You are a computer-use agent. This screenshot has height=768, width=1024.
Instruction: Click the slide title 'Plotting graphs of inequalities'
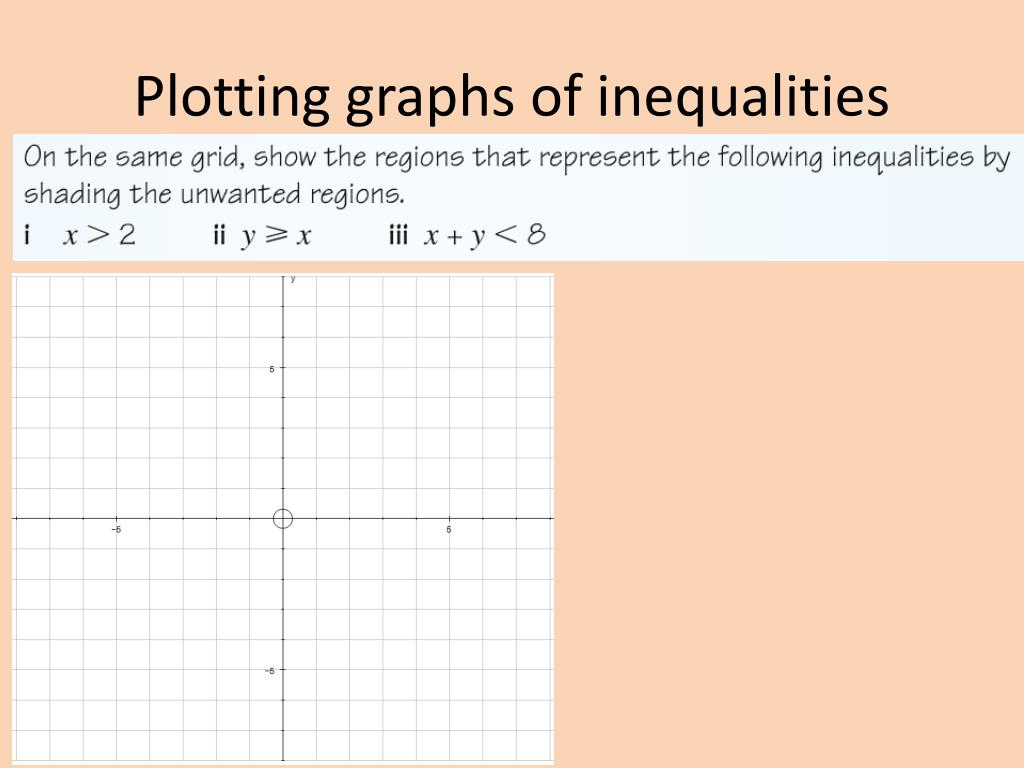(511, 97)
